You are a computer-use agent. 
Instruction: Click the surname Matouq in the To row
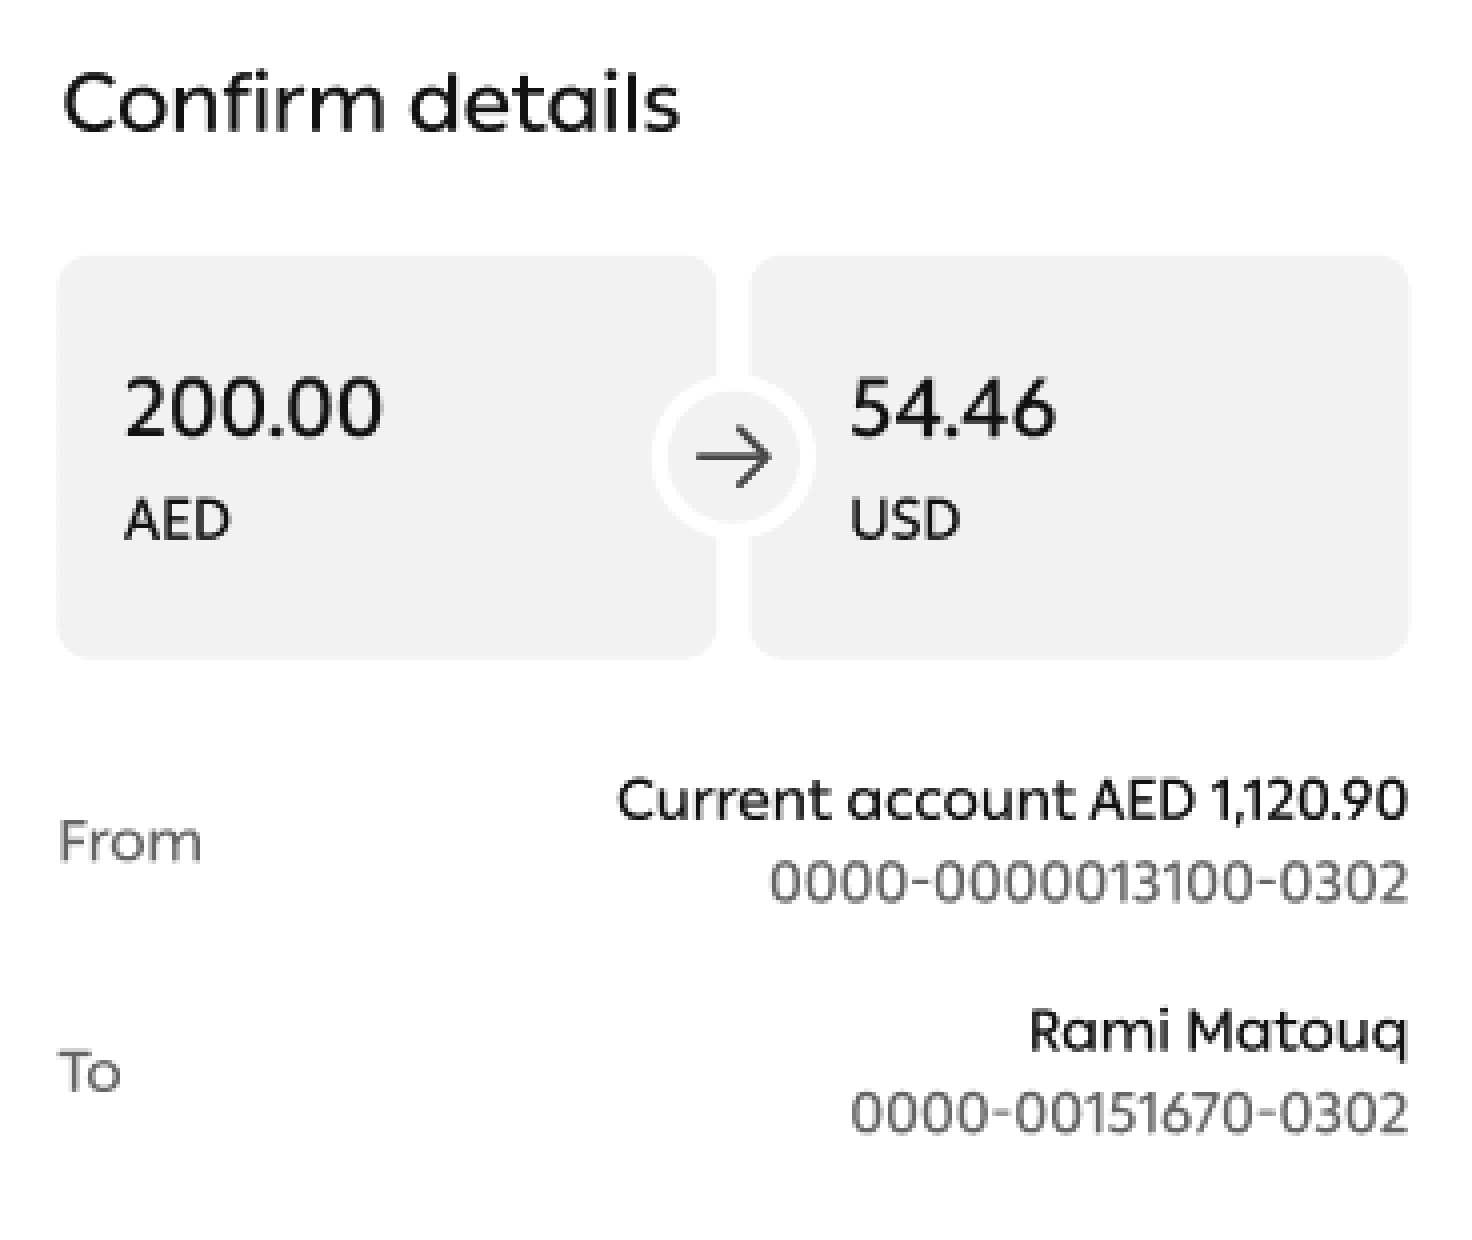click(1298, 1032)
